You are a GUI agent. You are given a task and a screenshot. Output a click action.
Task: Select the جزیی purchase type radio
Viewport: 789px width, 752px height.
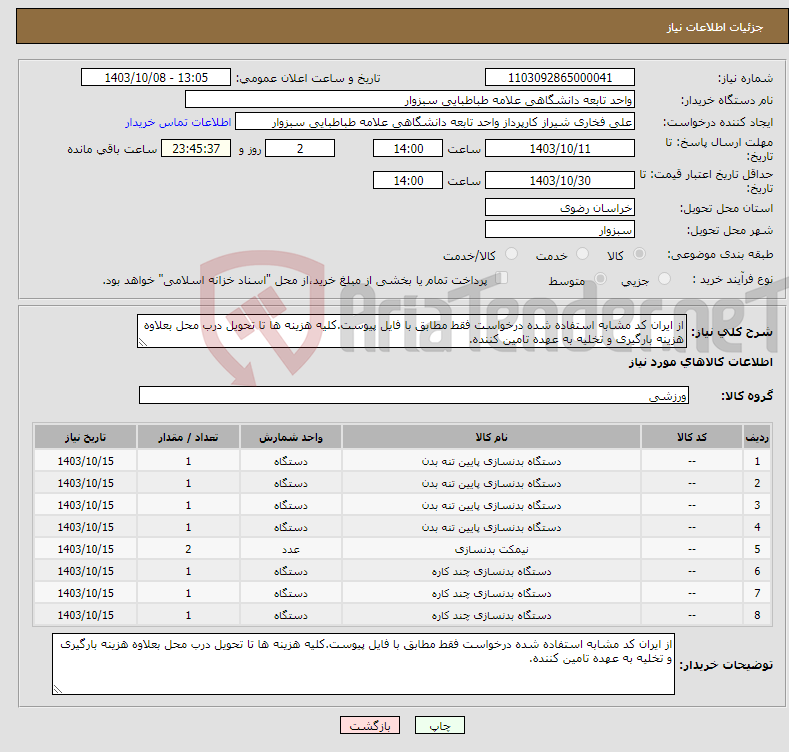click(664, 278)
